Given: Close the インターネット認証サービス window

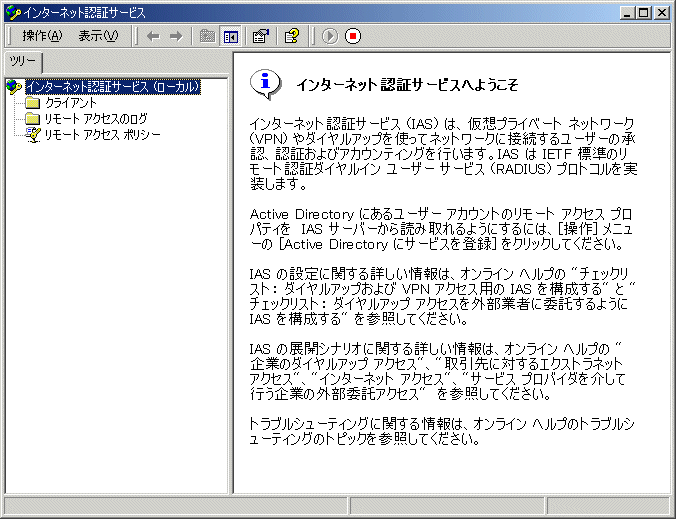Looking at the screenshot, I should (662, 13).
